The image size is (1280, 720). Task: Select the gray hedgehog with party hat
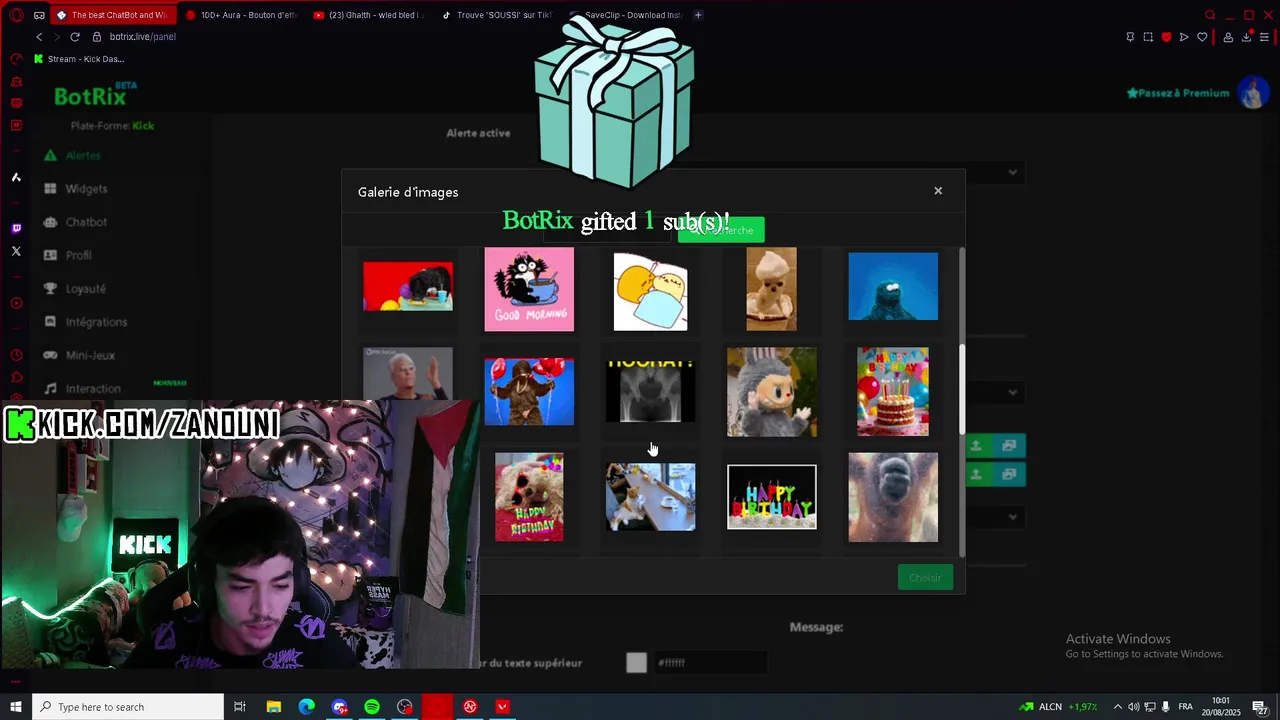(771, 392)
